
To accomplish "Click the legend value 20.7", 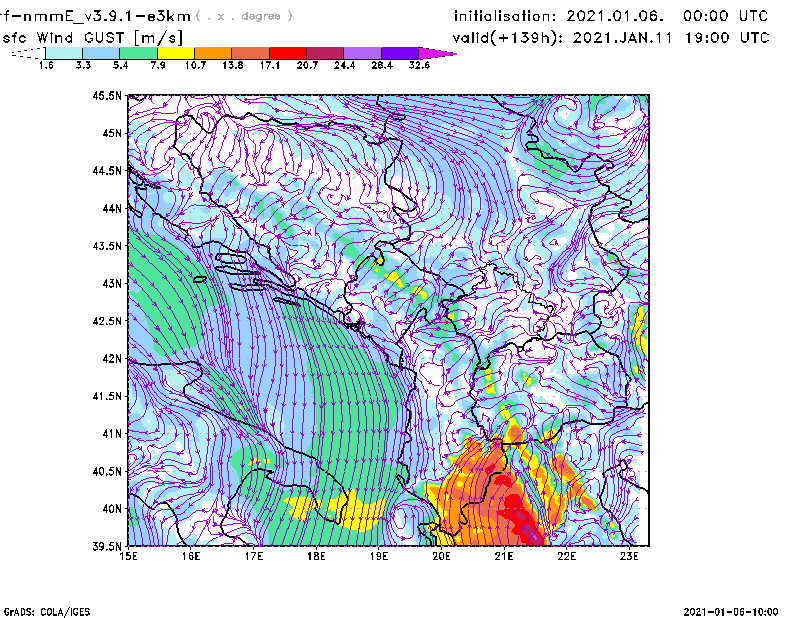I will click(307, 65).
